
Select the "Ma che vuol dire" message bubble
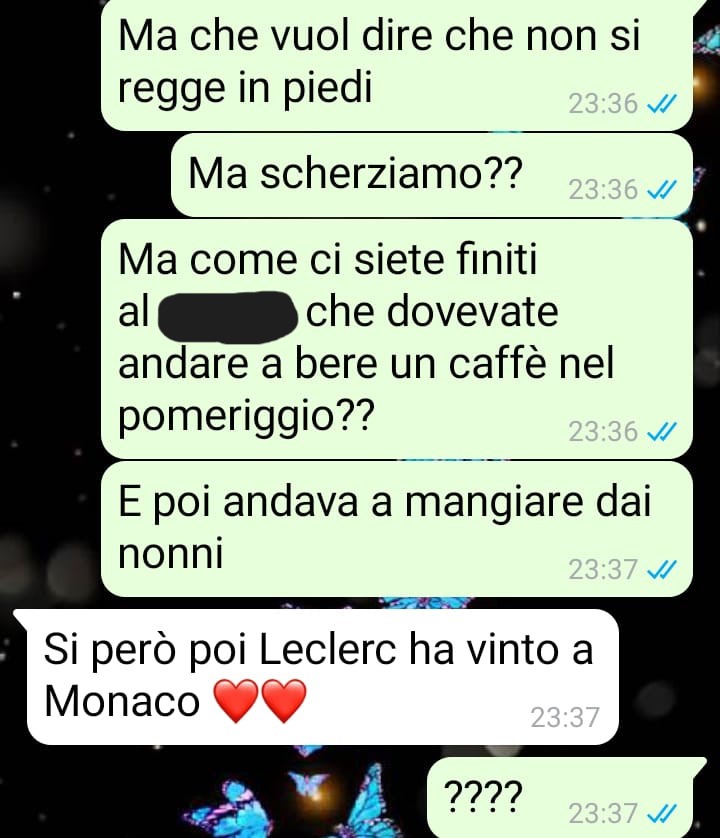[397, 64]
